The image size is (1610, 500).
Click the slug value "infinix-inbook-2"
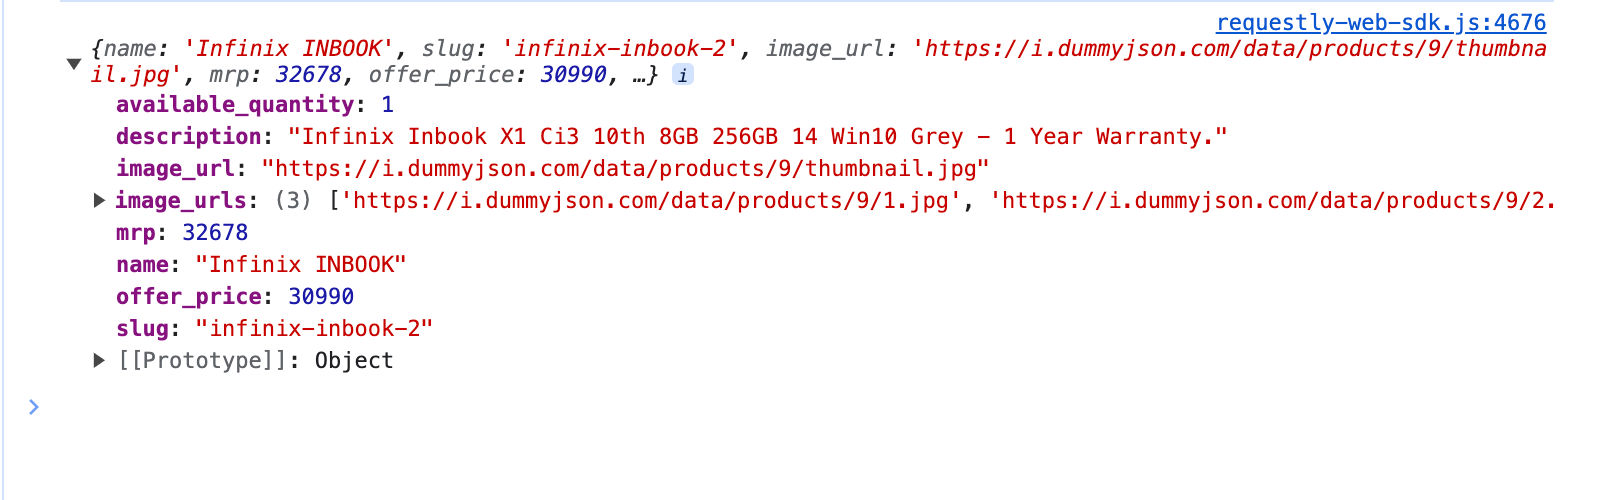[x=314, y=328]
